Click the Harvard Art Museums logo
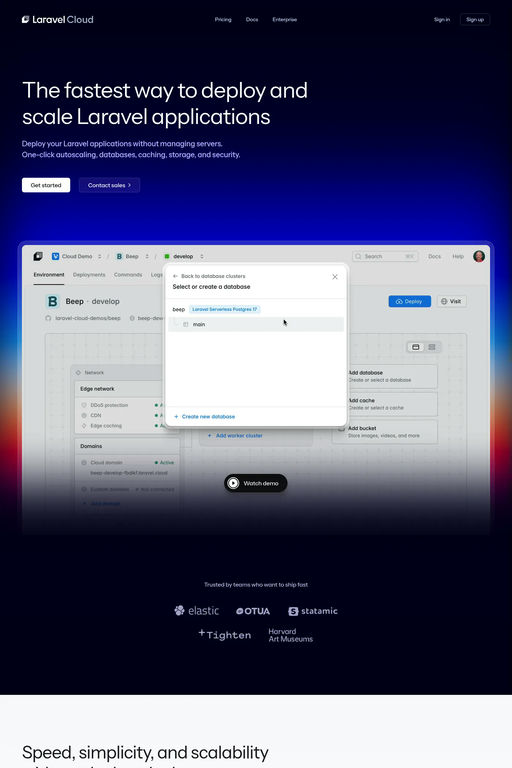The height and width of the screenshot is (768, 512). pos(291,635)
